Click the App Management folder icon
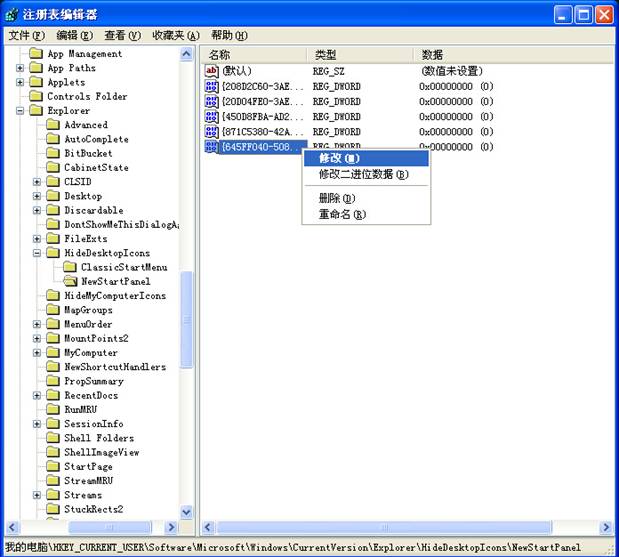Viewport: 619px width, 557px height. coord(36,53)
